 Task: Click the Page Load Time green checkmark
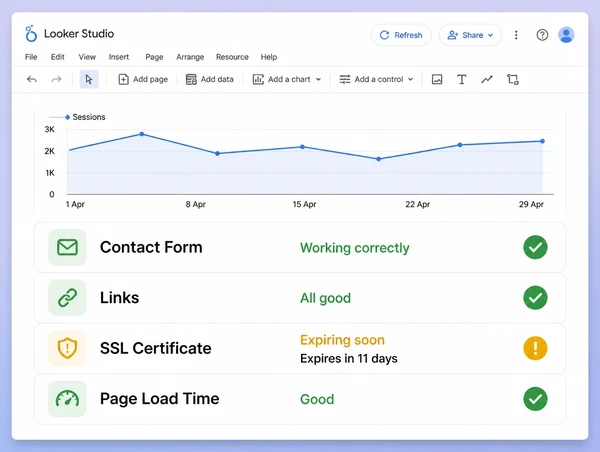[535, 399]
